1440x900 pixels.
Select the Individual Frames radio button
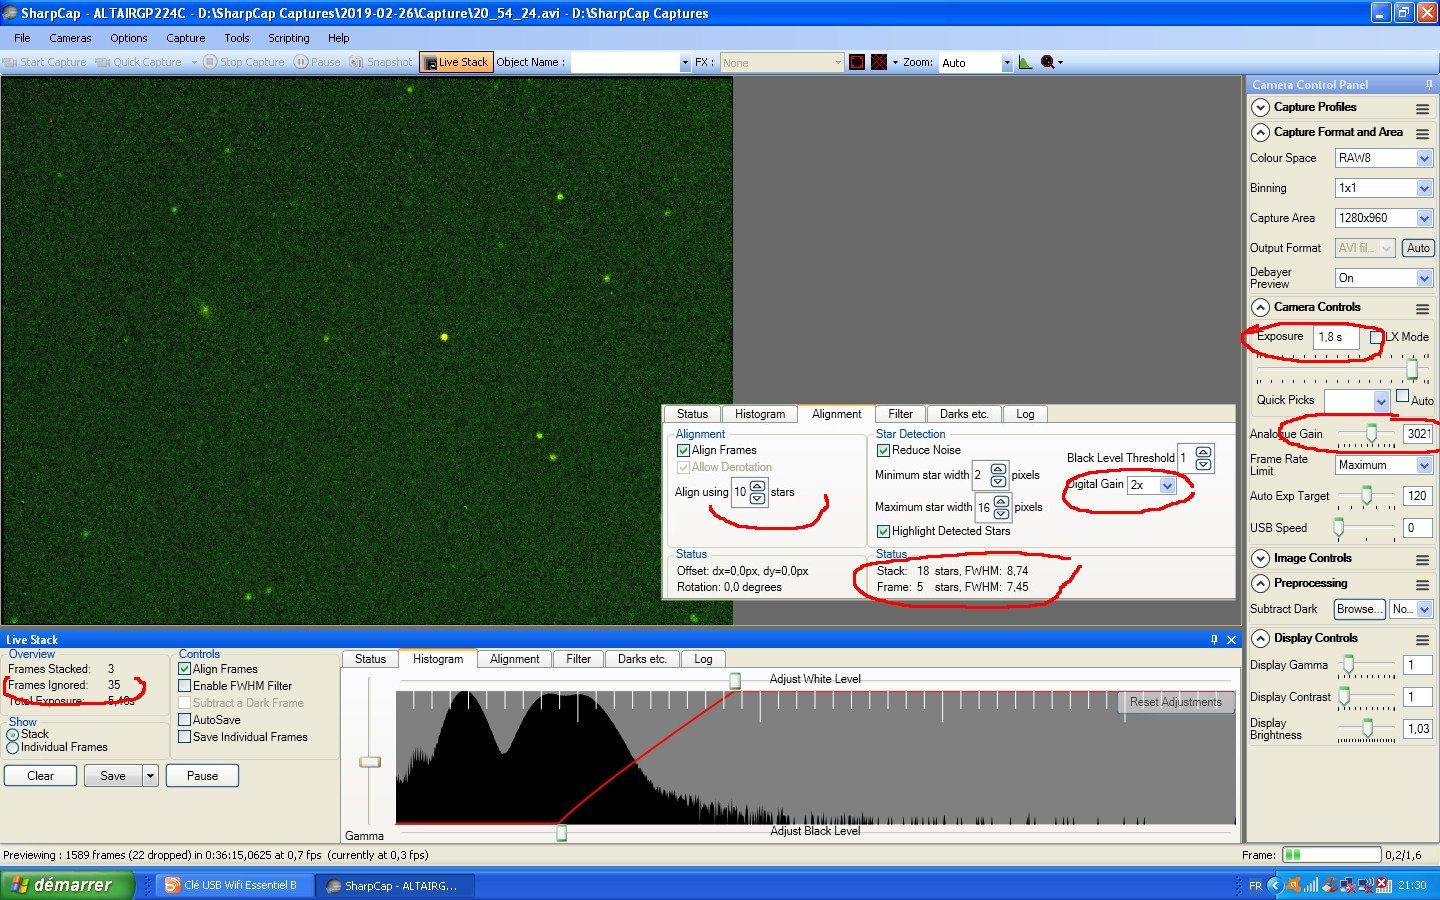click(x=13, y=748)
